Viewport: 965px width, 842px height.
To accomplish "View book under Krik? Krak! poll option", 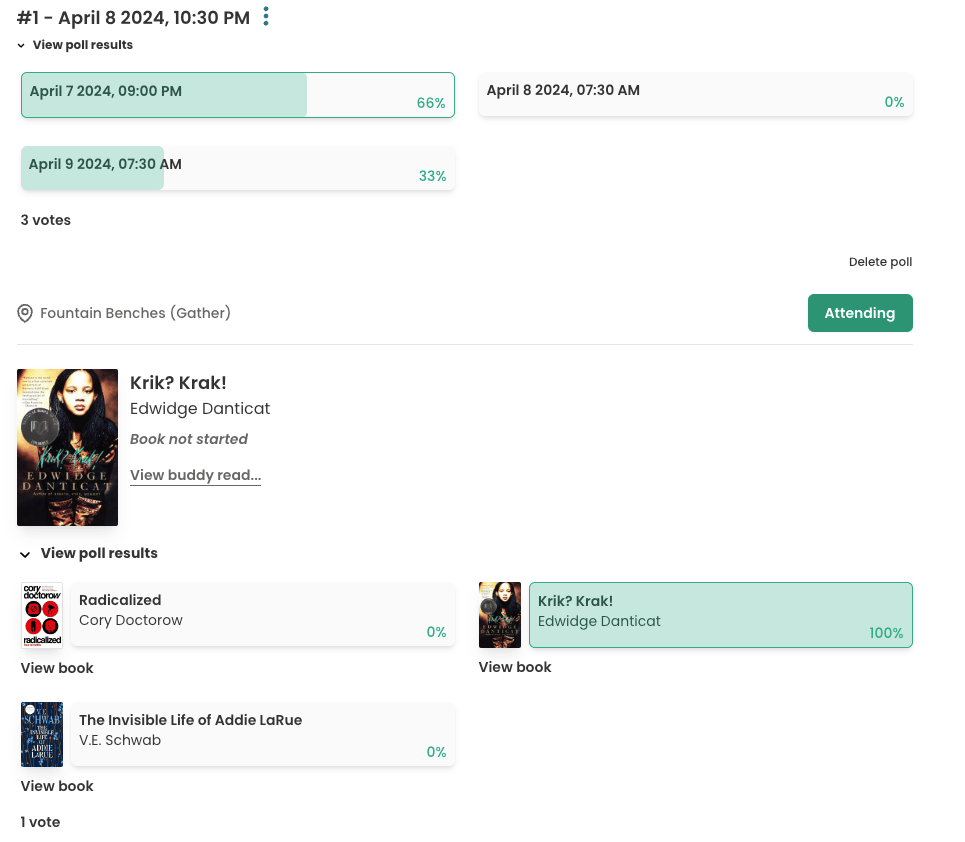I will [x=515, y=667].
